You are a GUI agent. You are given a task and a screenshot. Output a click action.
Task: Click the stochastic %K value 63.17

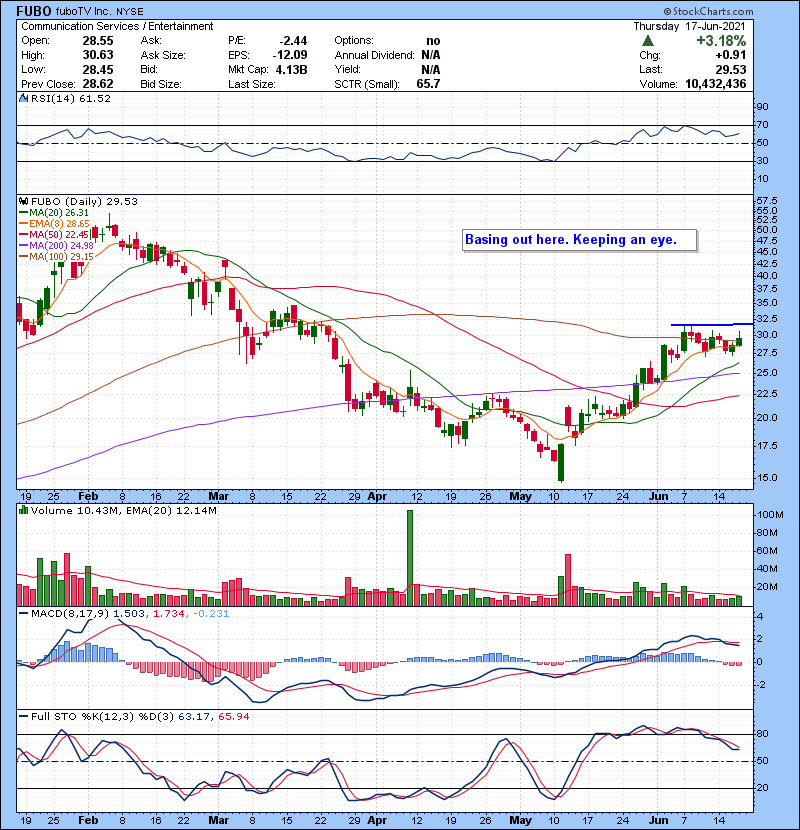coord(194,716)
